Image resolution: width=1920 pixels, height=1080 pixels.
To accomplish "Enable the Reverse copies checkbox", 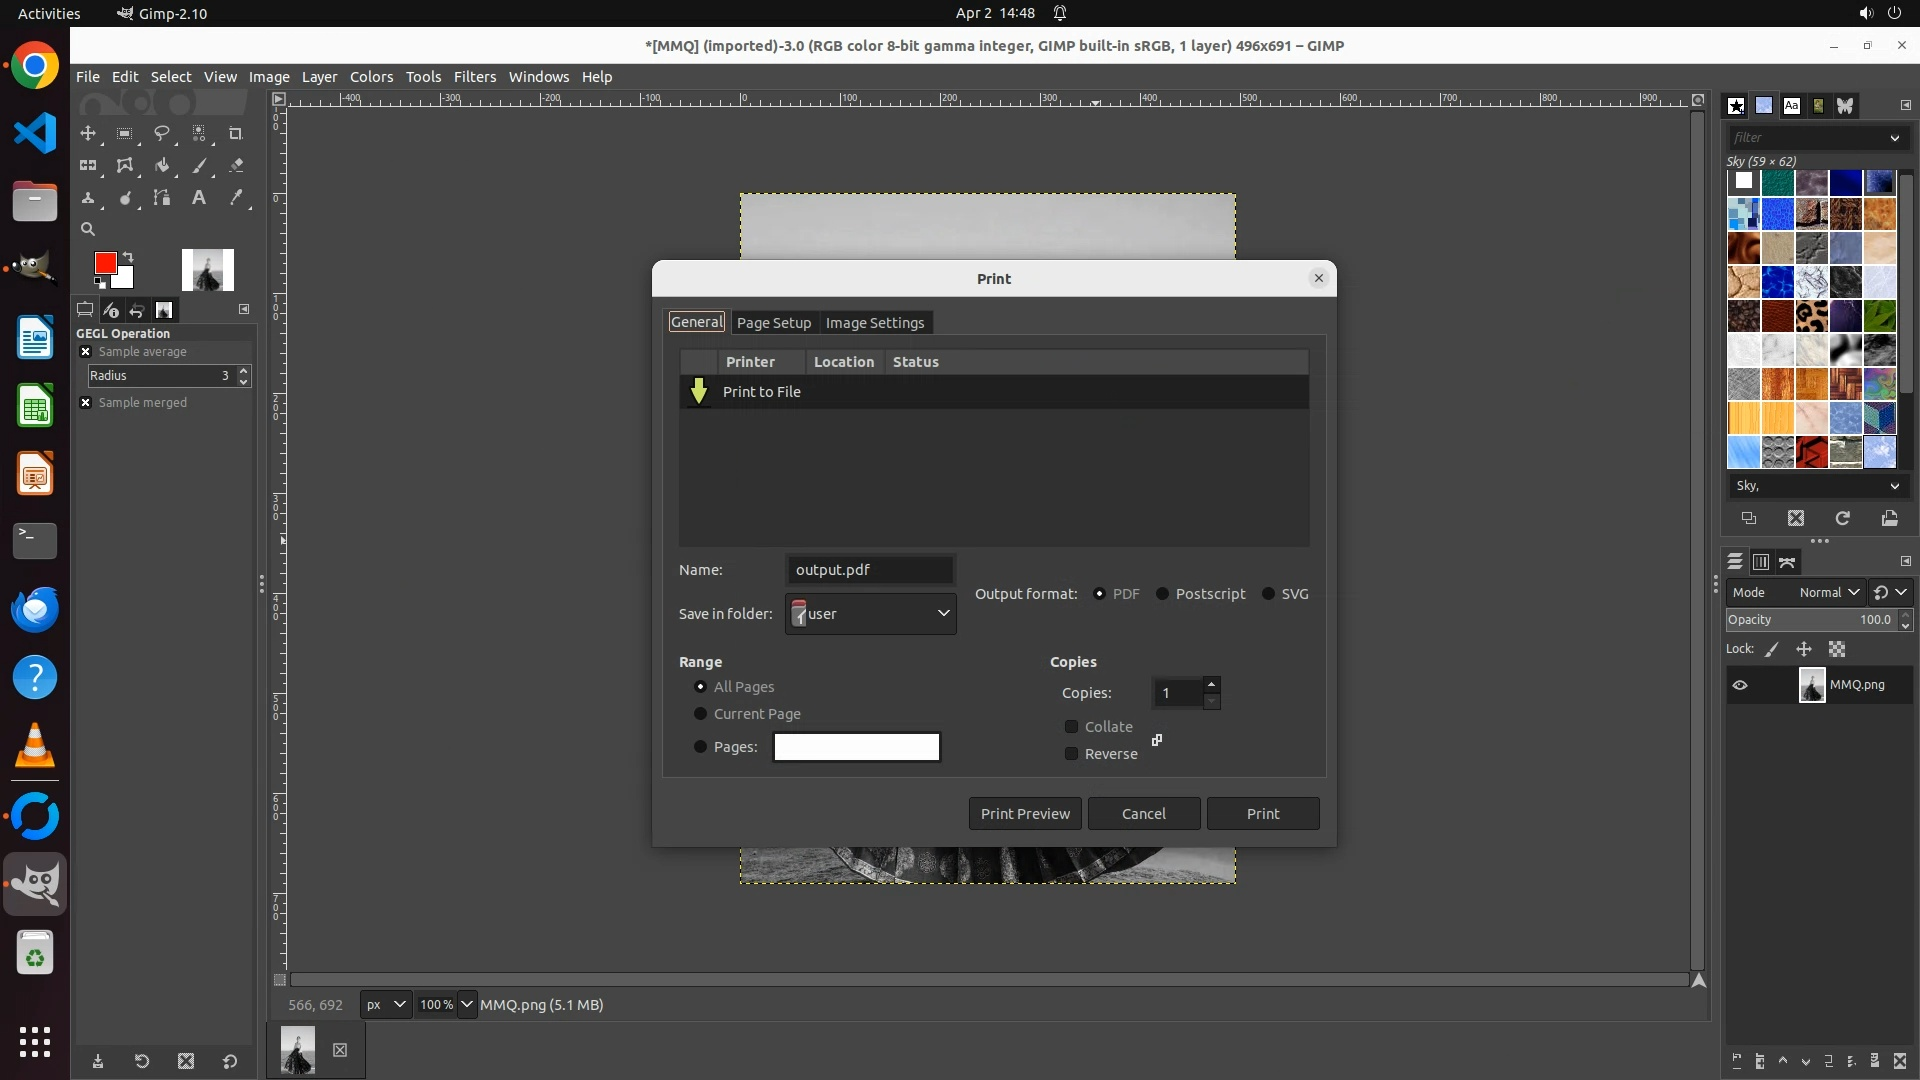I will point(1072,754).
